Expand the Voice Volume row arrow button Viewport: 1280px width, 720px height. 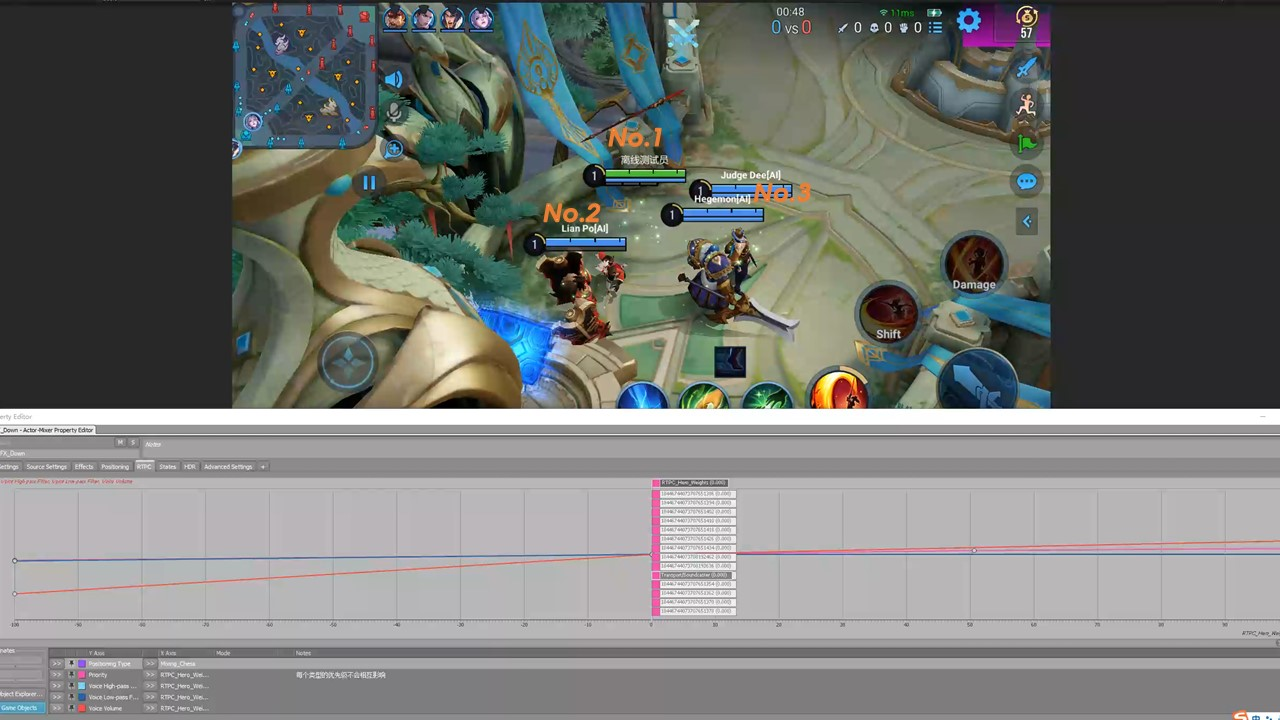[57, 708]
